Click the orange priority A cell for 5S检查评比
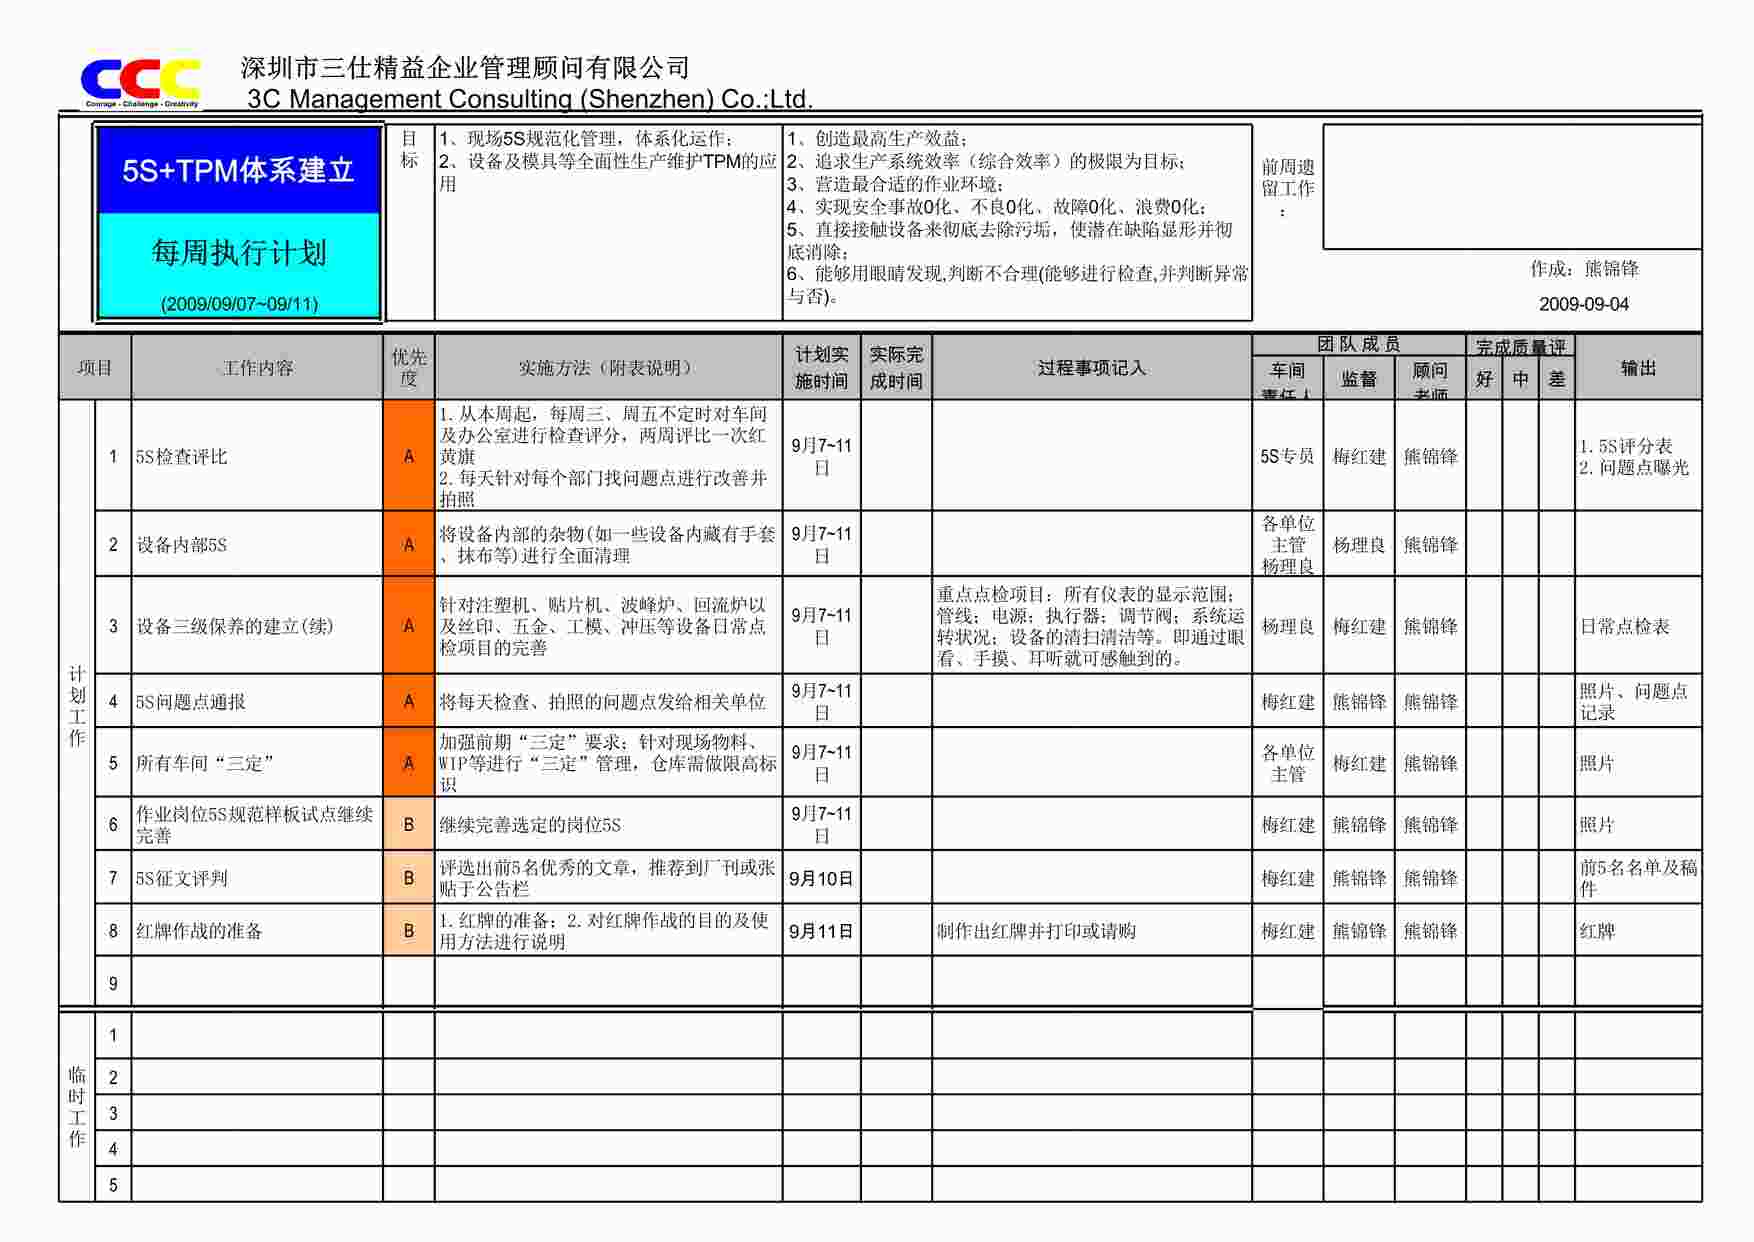Image resolution: width=1754 pixels, height=1242 pixels. coord(408,456)
